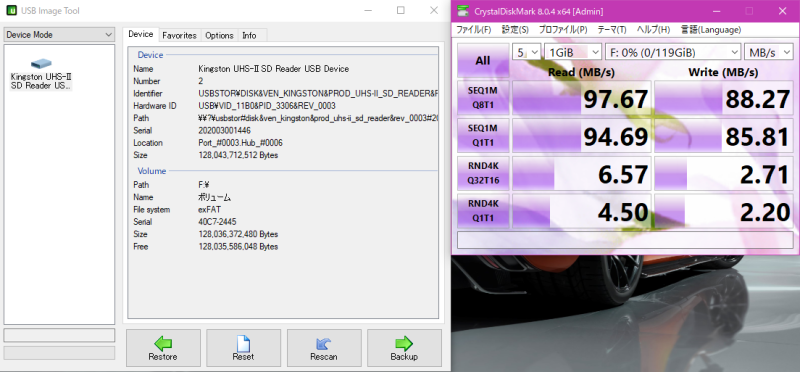The height and width of the screenshot is (372, 800).
Task: Click the CrystalDiskMark title bar icon
Action: click(462, 11)
